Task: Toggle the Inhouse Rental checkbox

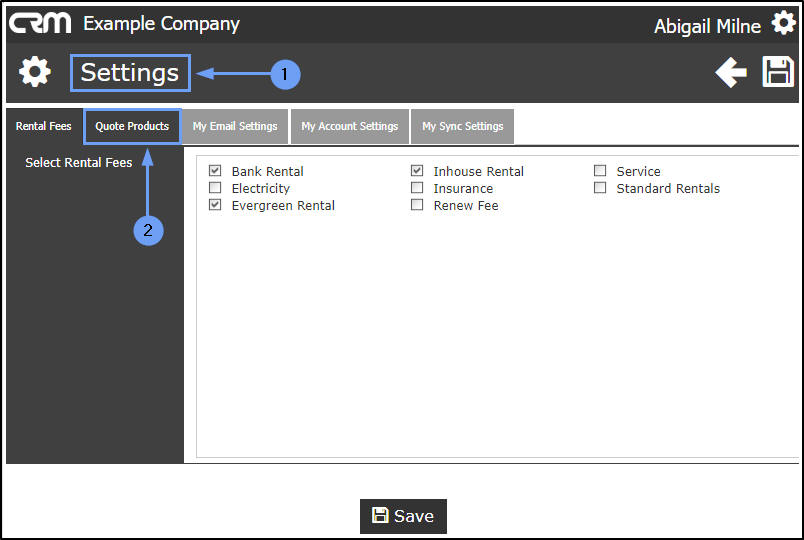Action: tap(417, 171)
